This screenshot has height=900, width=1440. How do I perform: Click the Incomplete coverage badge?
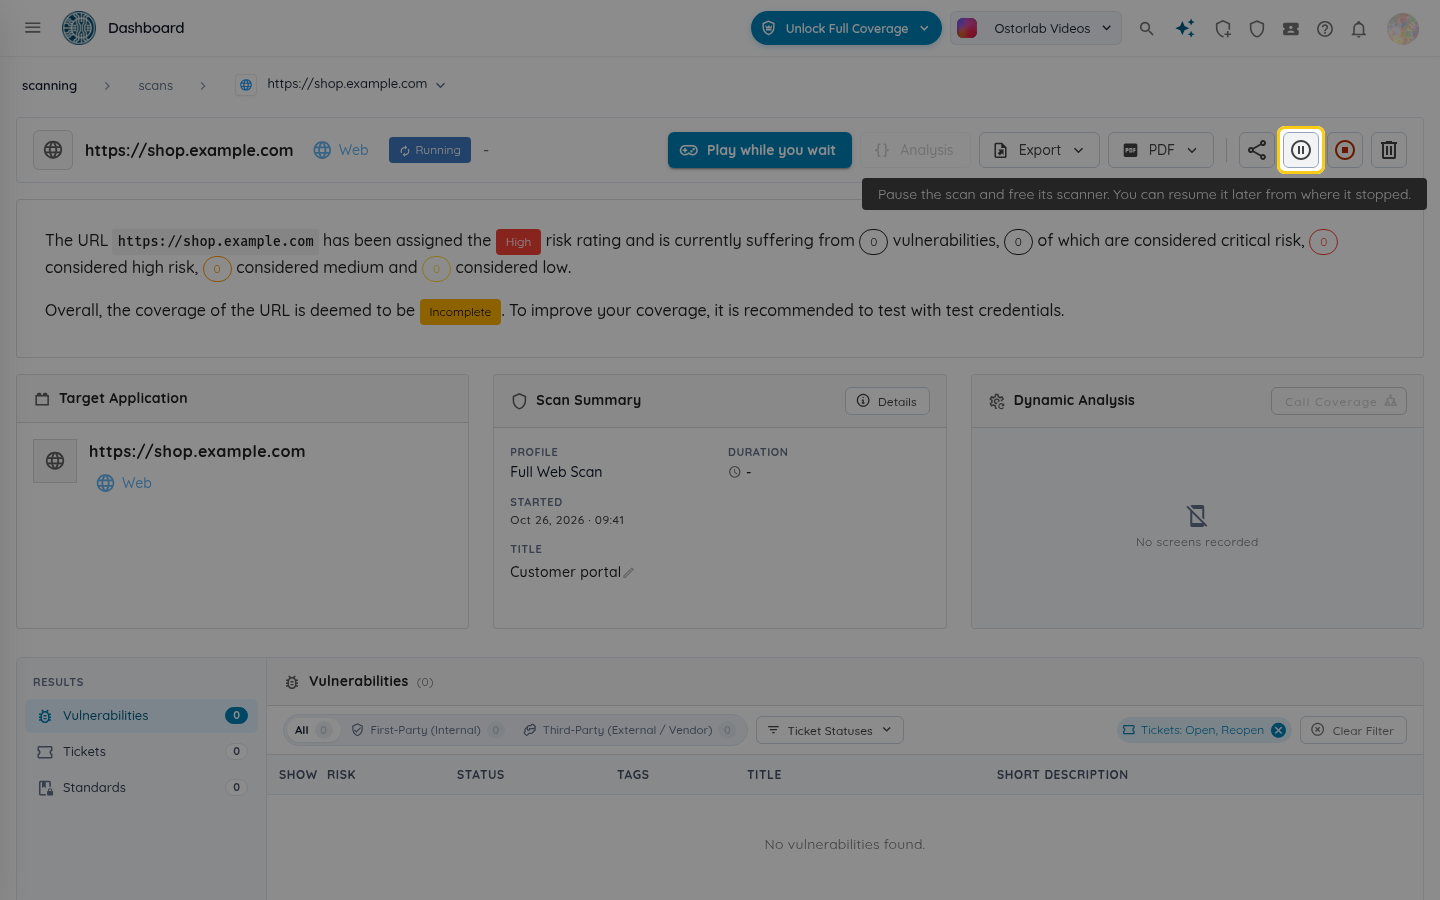pos(460,312)
